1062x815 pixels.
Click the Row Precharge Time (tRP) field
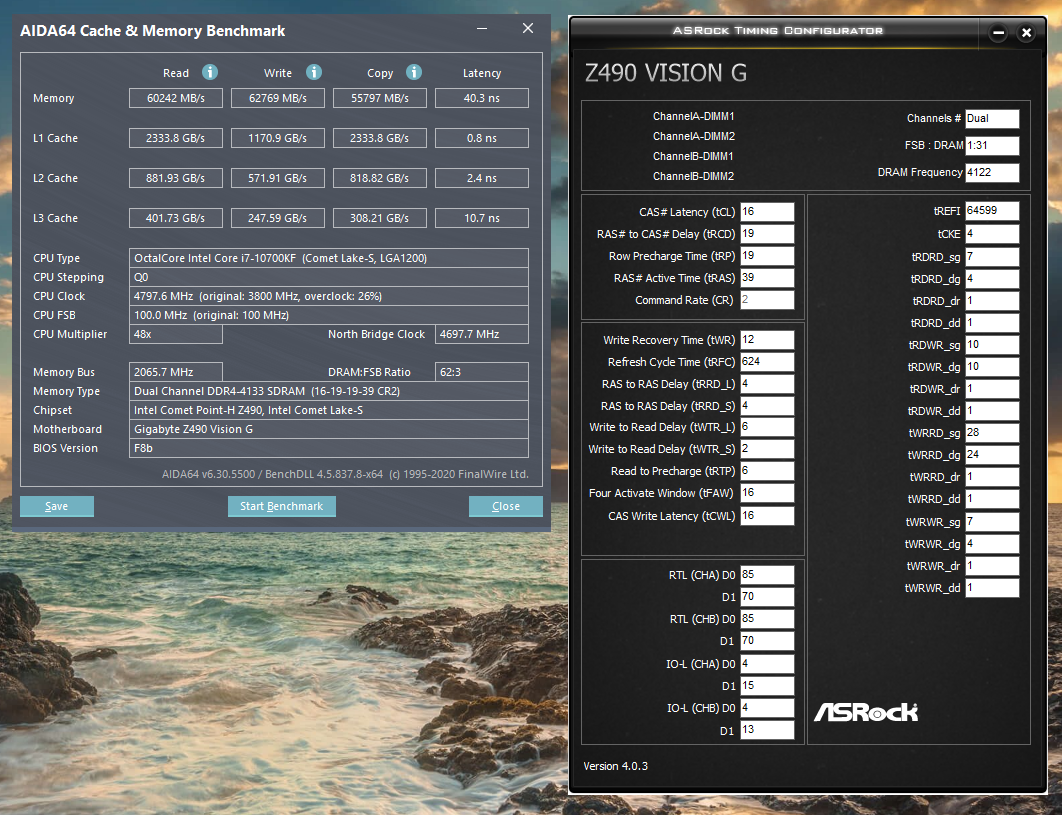[767, 256]
